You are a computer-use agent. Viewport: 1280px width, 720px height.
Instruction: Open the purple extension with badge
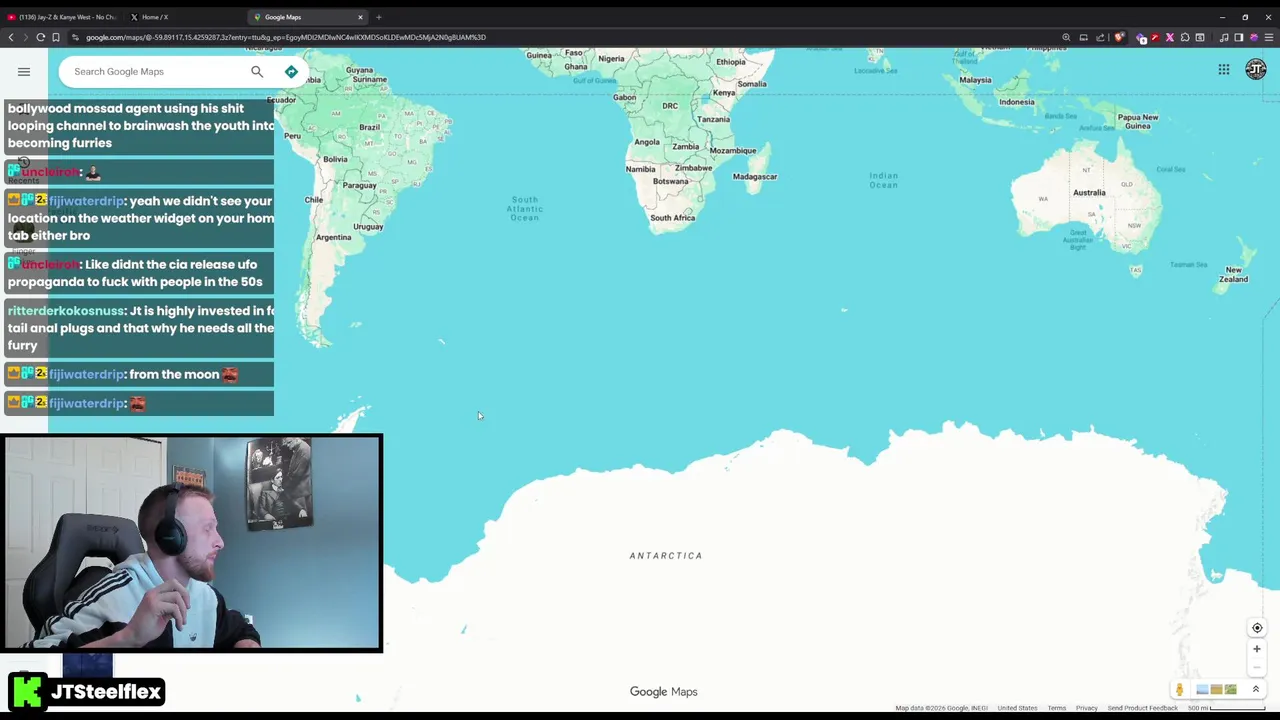(x=1141, y=38)
